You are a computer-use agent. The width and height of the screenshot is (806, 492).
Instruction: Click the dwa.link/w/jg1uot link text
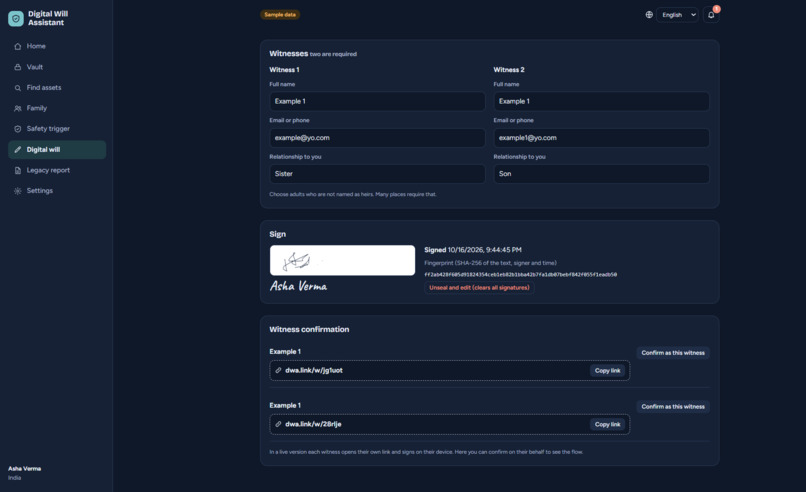[x=314, y=370]
